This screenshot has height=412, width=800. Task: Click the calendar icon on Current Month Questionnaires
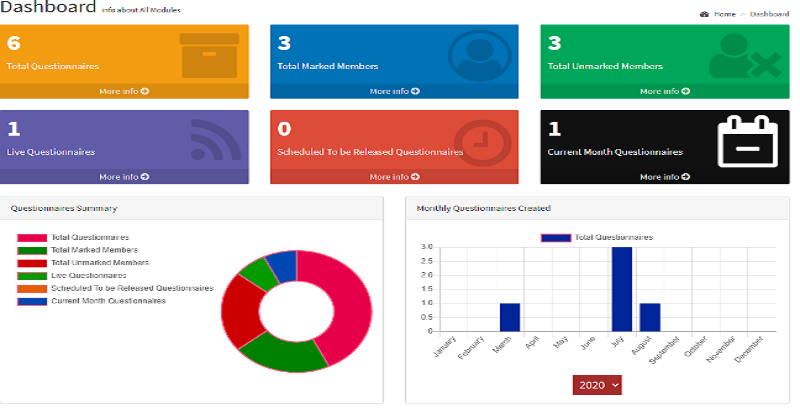(746, 141)
